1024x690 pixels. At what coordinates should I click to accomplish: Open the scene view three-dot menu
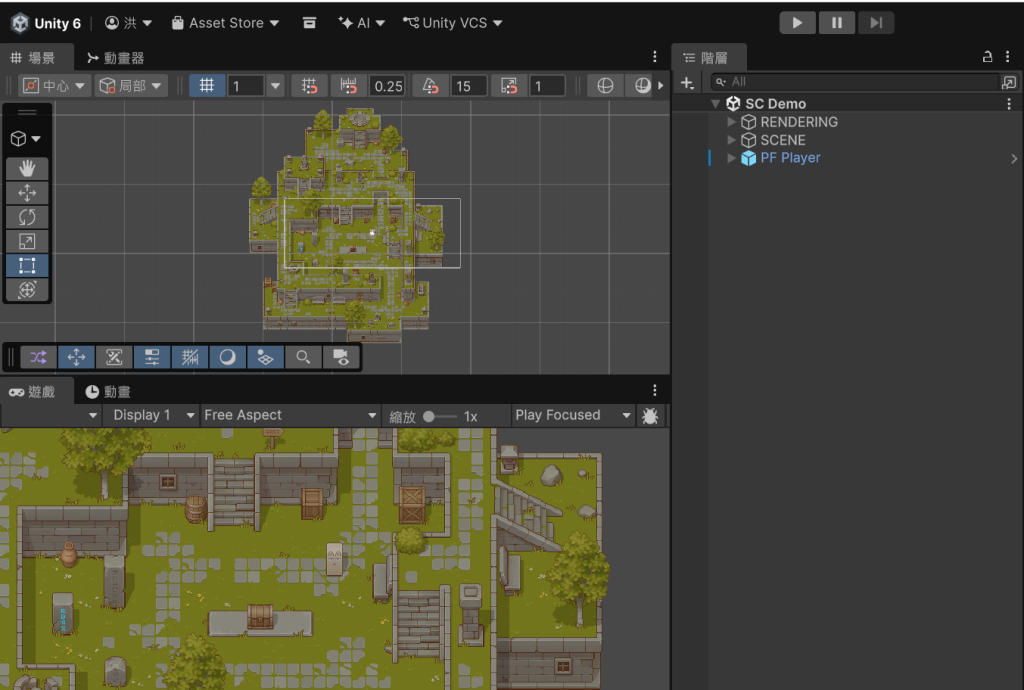coord(654,57)
